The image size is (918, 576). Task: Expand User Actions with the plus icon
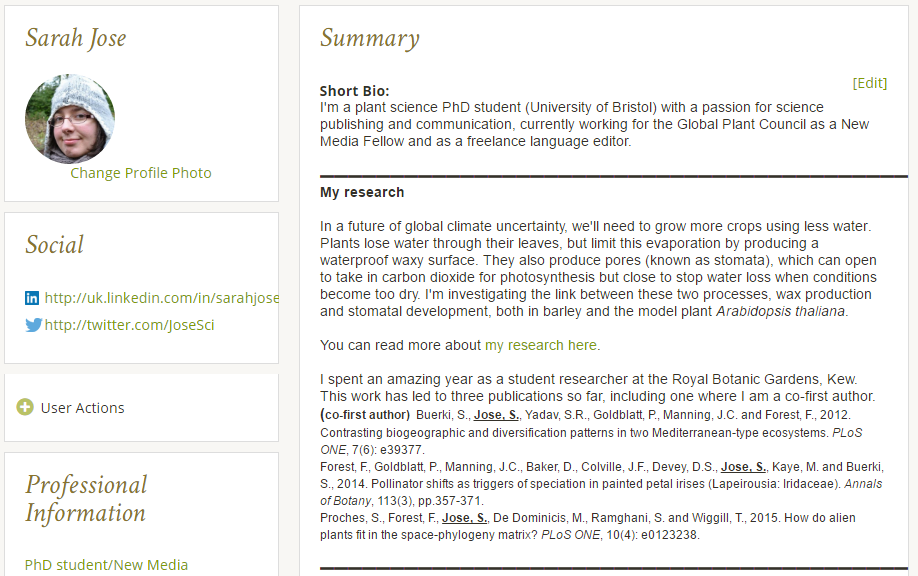click(26, 407)
